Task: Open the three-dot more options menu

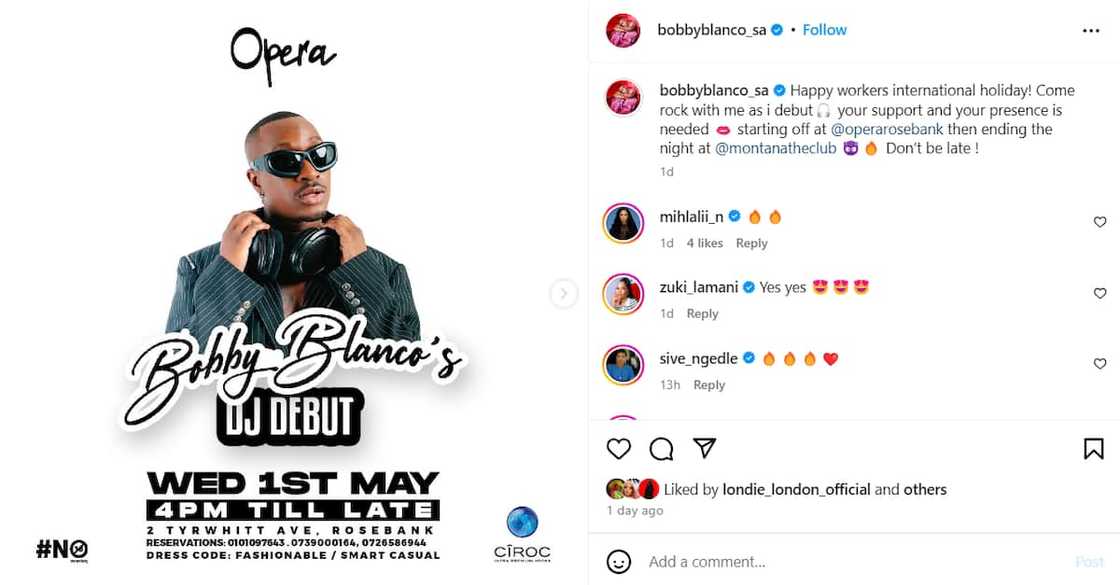Action: 1091,31
